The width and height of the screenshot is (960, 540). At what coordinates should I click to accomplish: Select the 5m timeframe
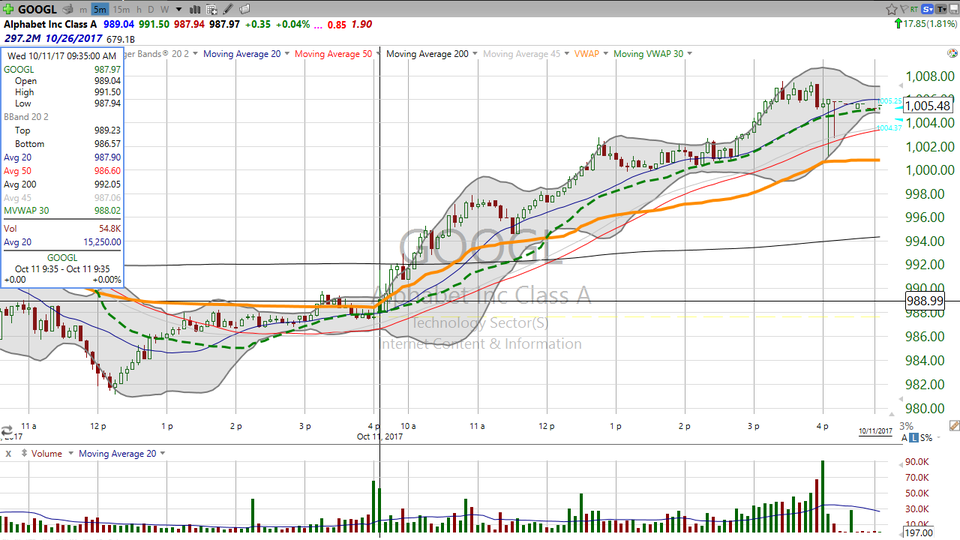tap(100, 9)
